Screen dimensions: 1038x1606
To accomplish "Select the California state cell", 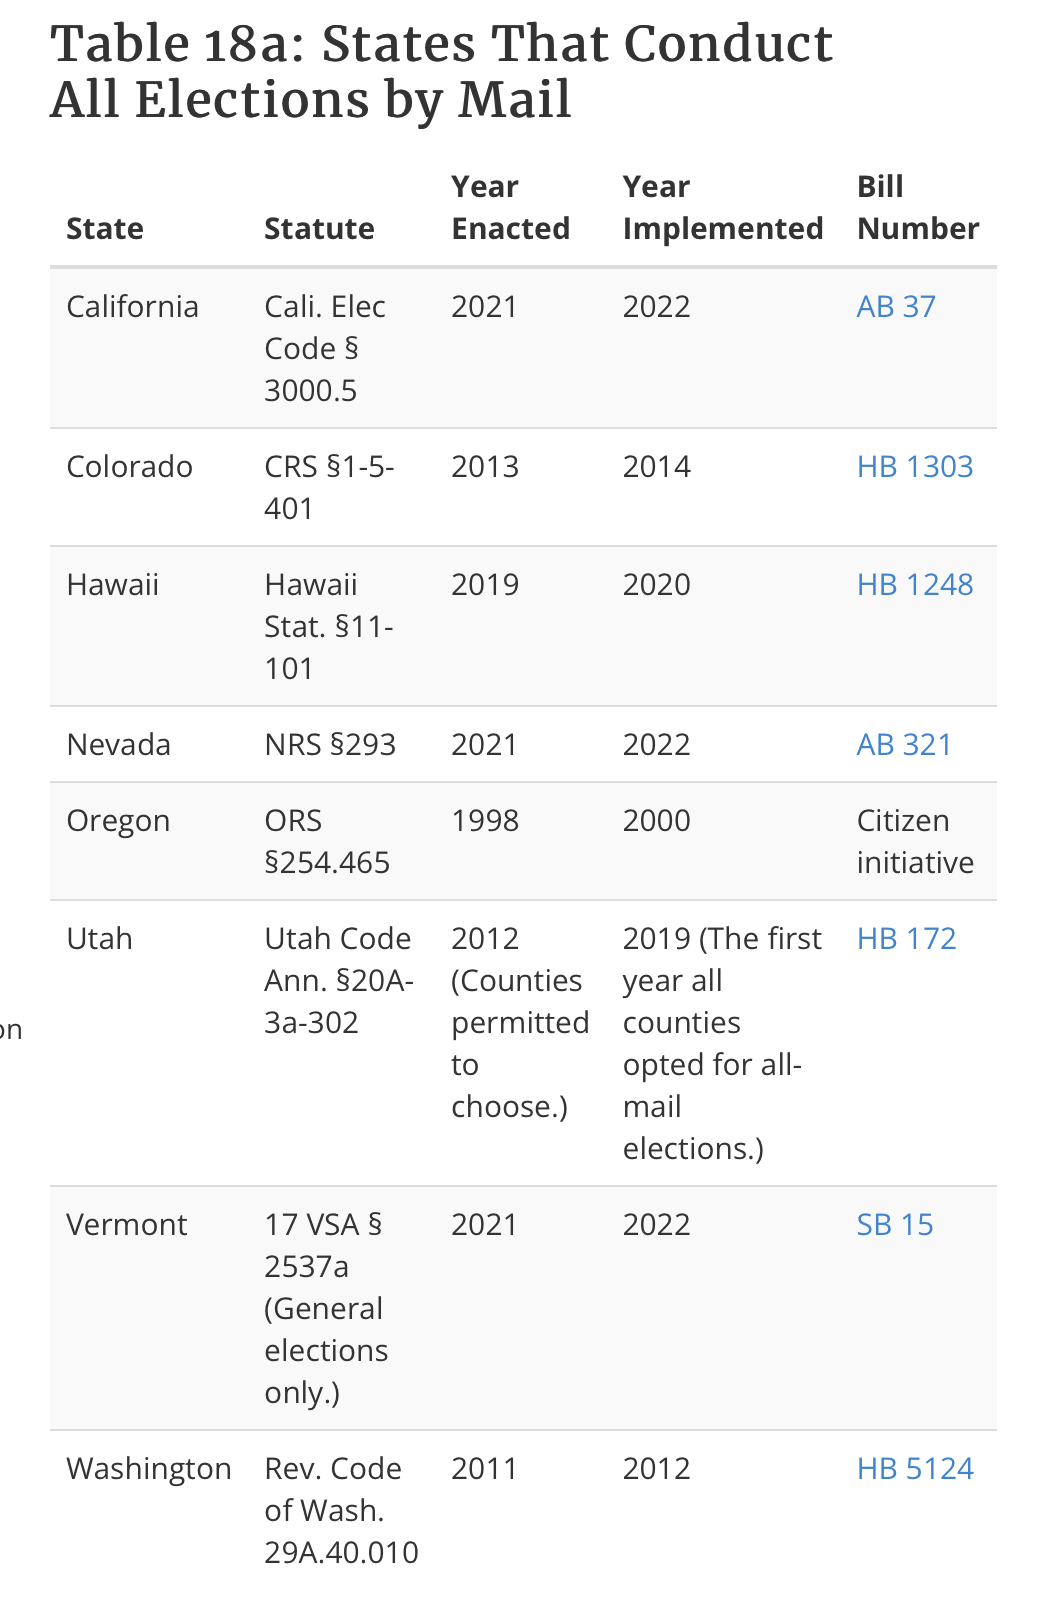I will (x=132, y=306).
